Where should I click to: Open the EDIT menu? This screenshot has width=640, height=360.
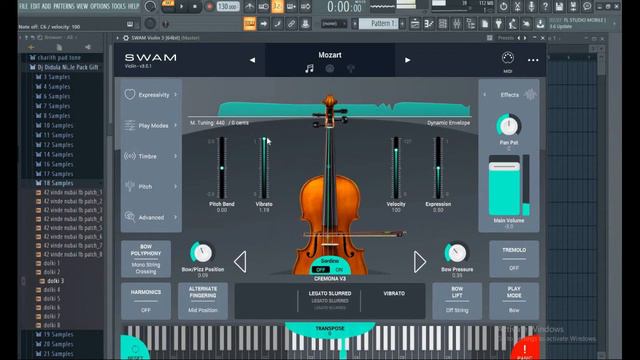(x=35, y=6)
